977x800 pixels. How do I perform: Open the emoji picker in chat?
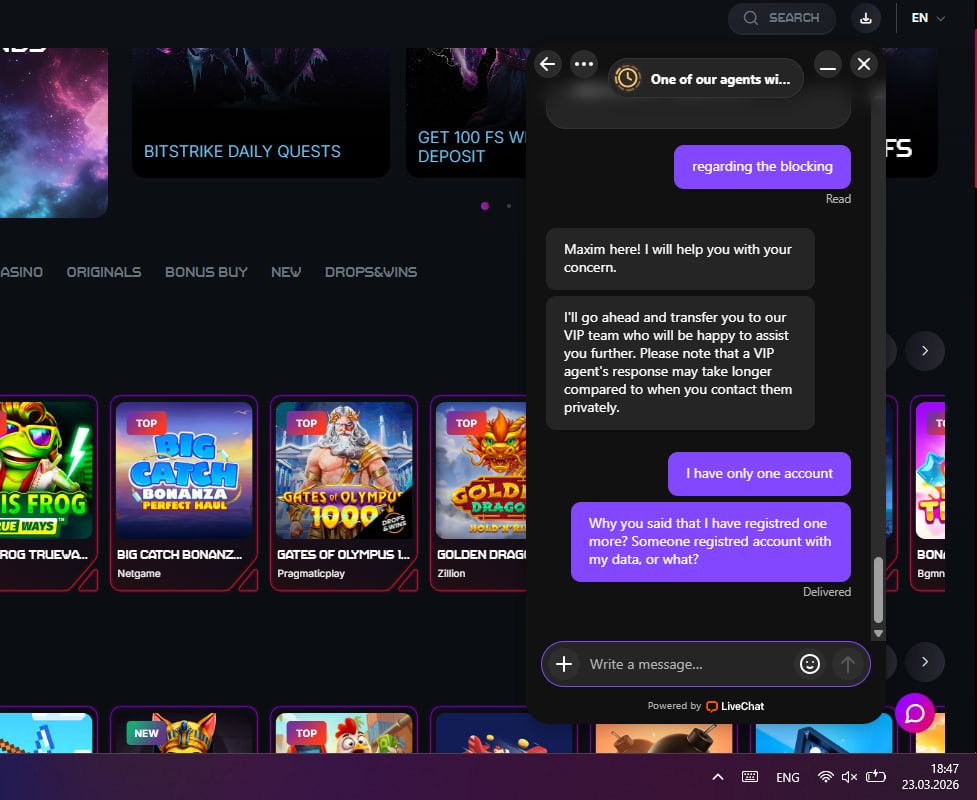(x=810, y=664)
